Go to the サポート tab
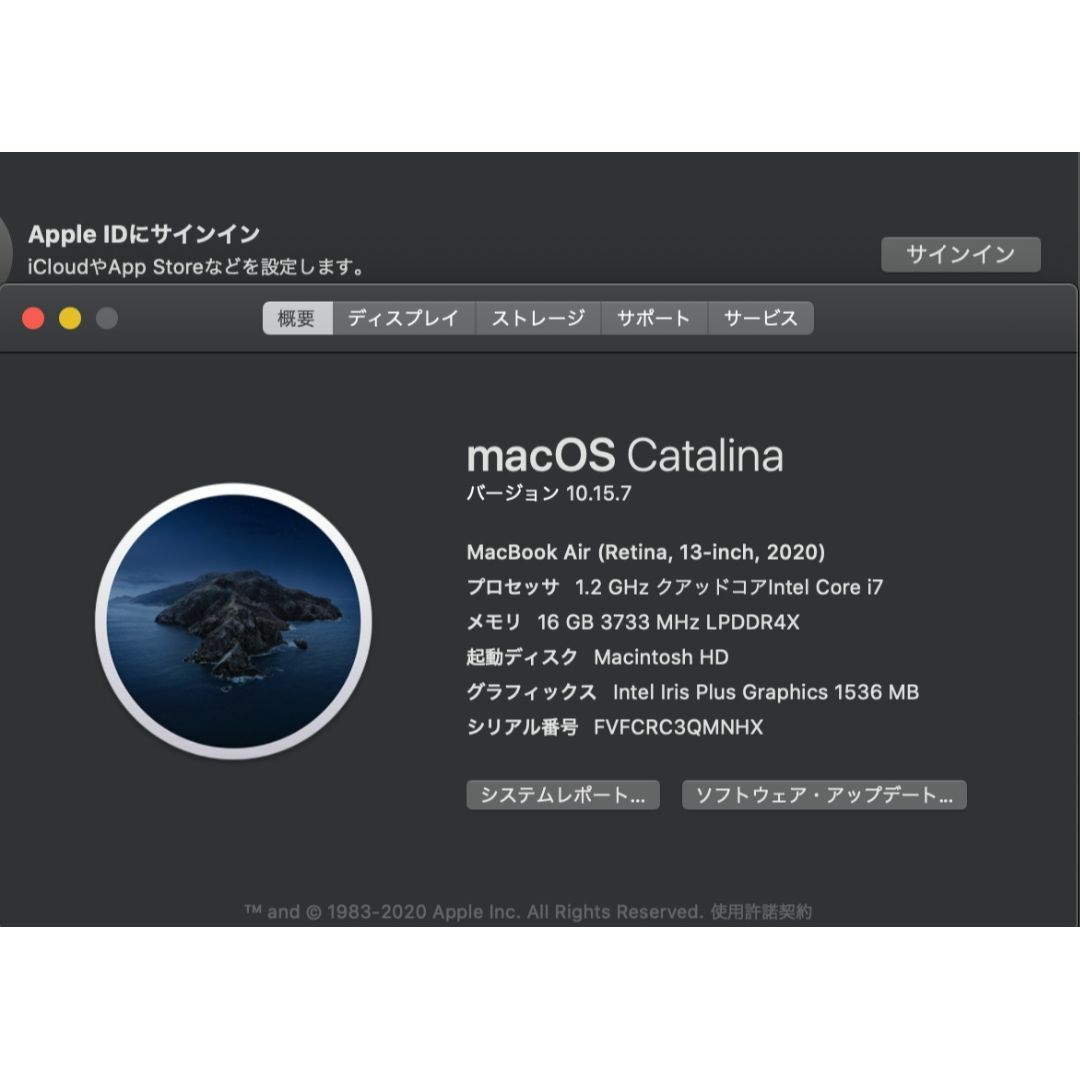This screenshot has width=1080, height=1080. [654, 318]
